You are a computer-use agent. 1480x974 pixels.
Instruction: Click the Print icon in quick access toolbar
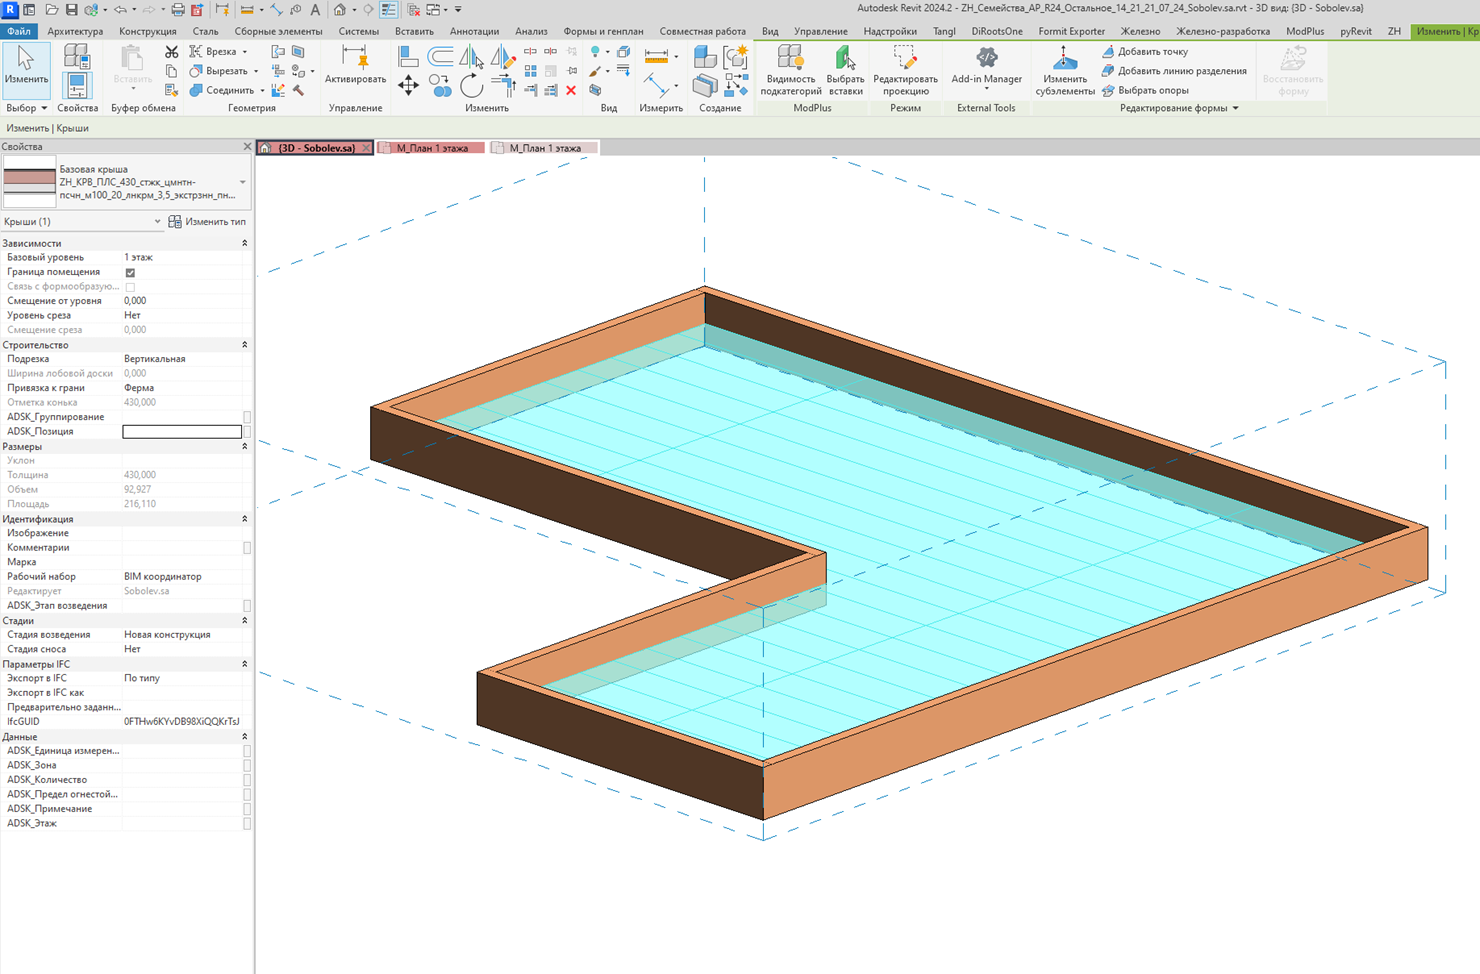(178, 10)
